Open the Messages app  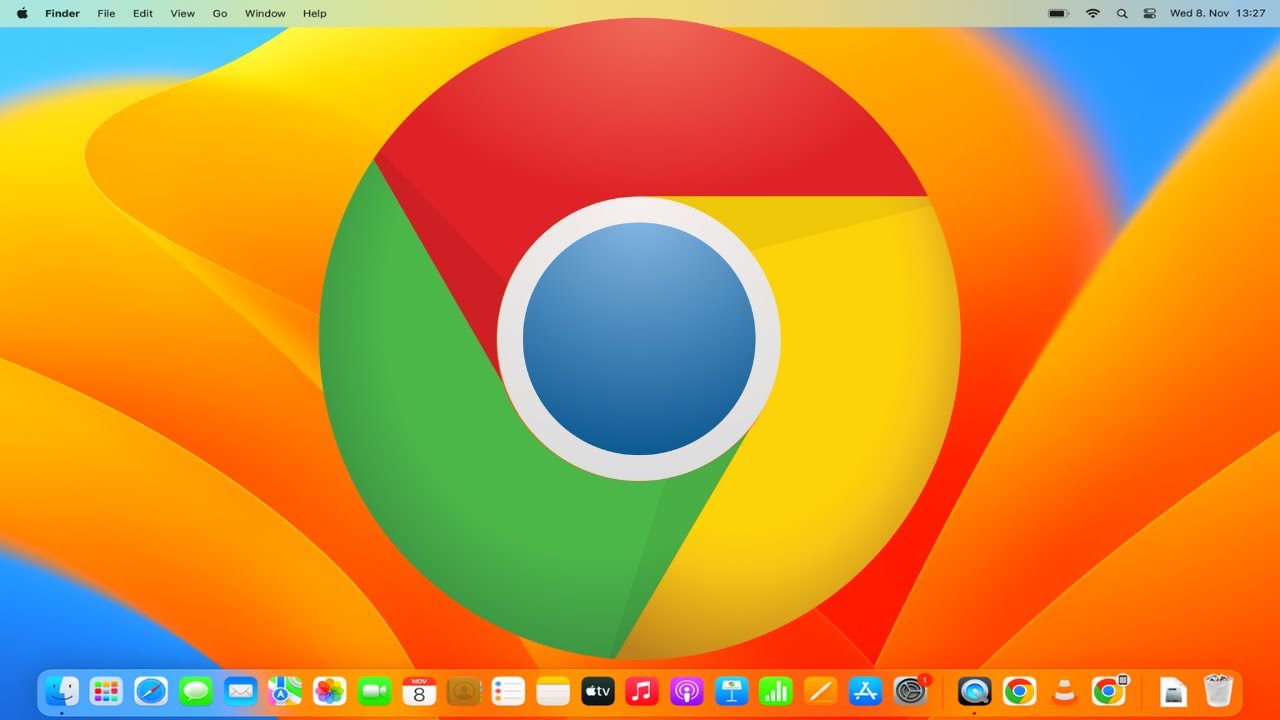(196, 690)
